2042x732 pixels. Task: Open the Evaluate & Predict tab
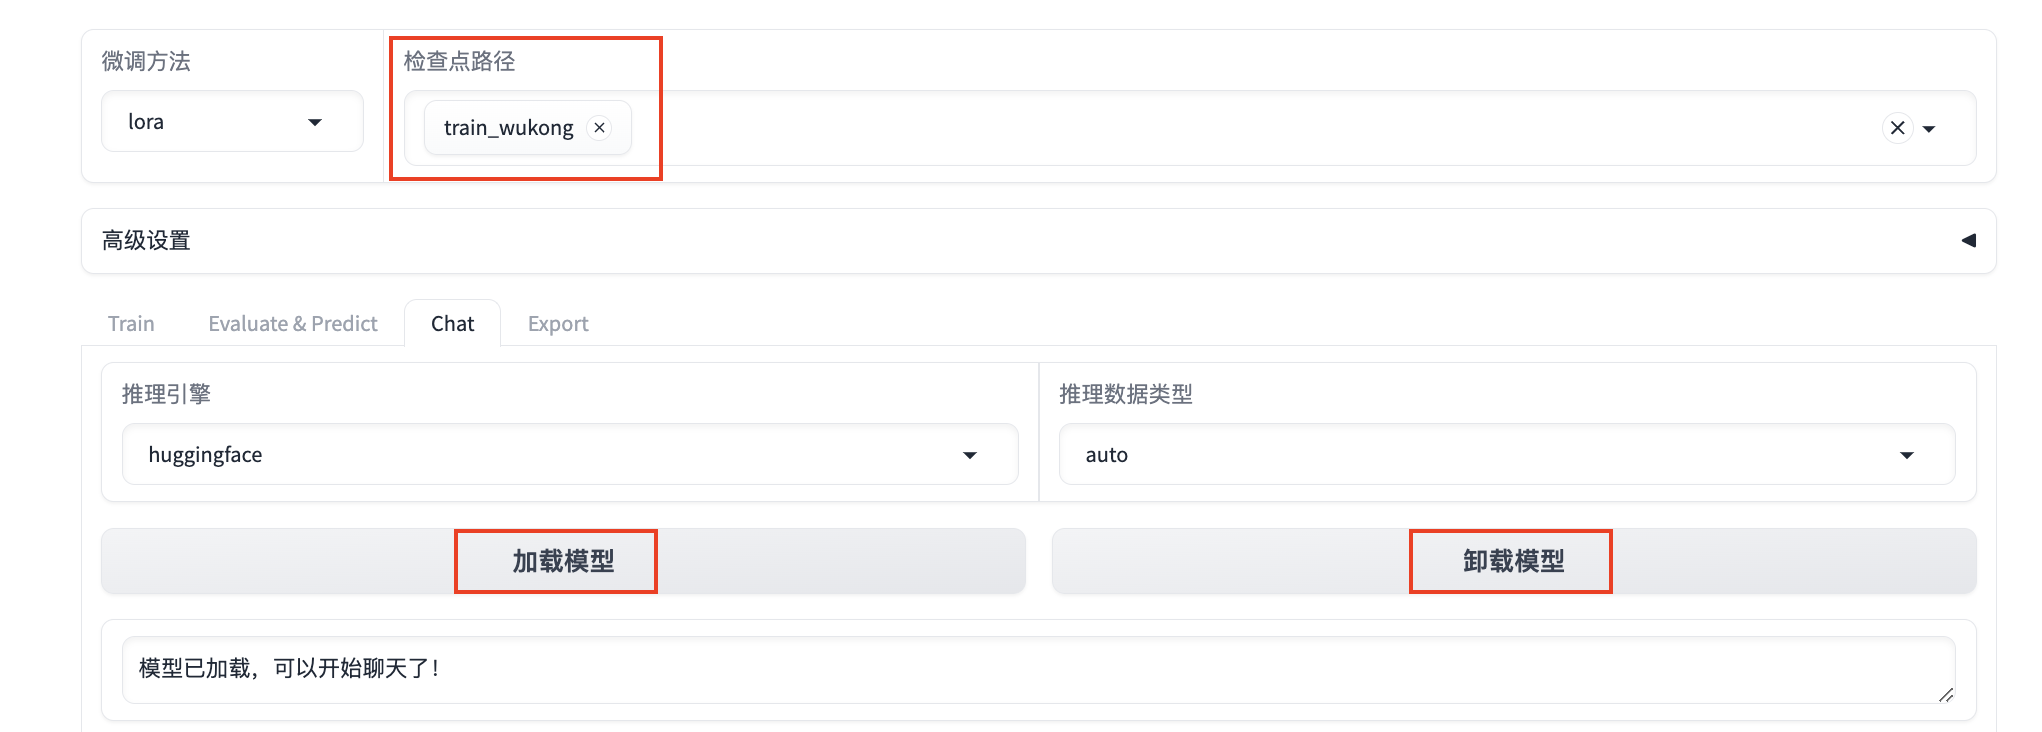tap(293, 324)
